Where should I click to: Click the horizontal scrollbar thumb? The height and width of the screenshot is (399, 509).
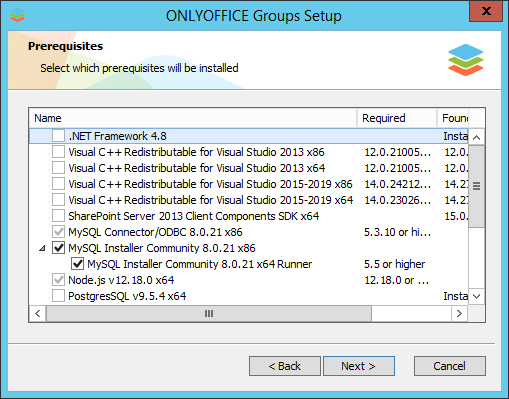(209, 314)
